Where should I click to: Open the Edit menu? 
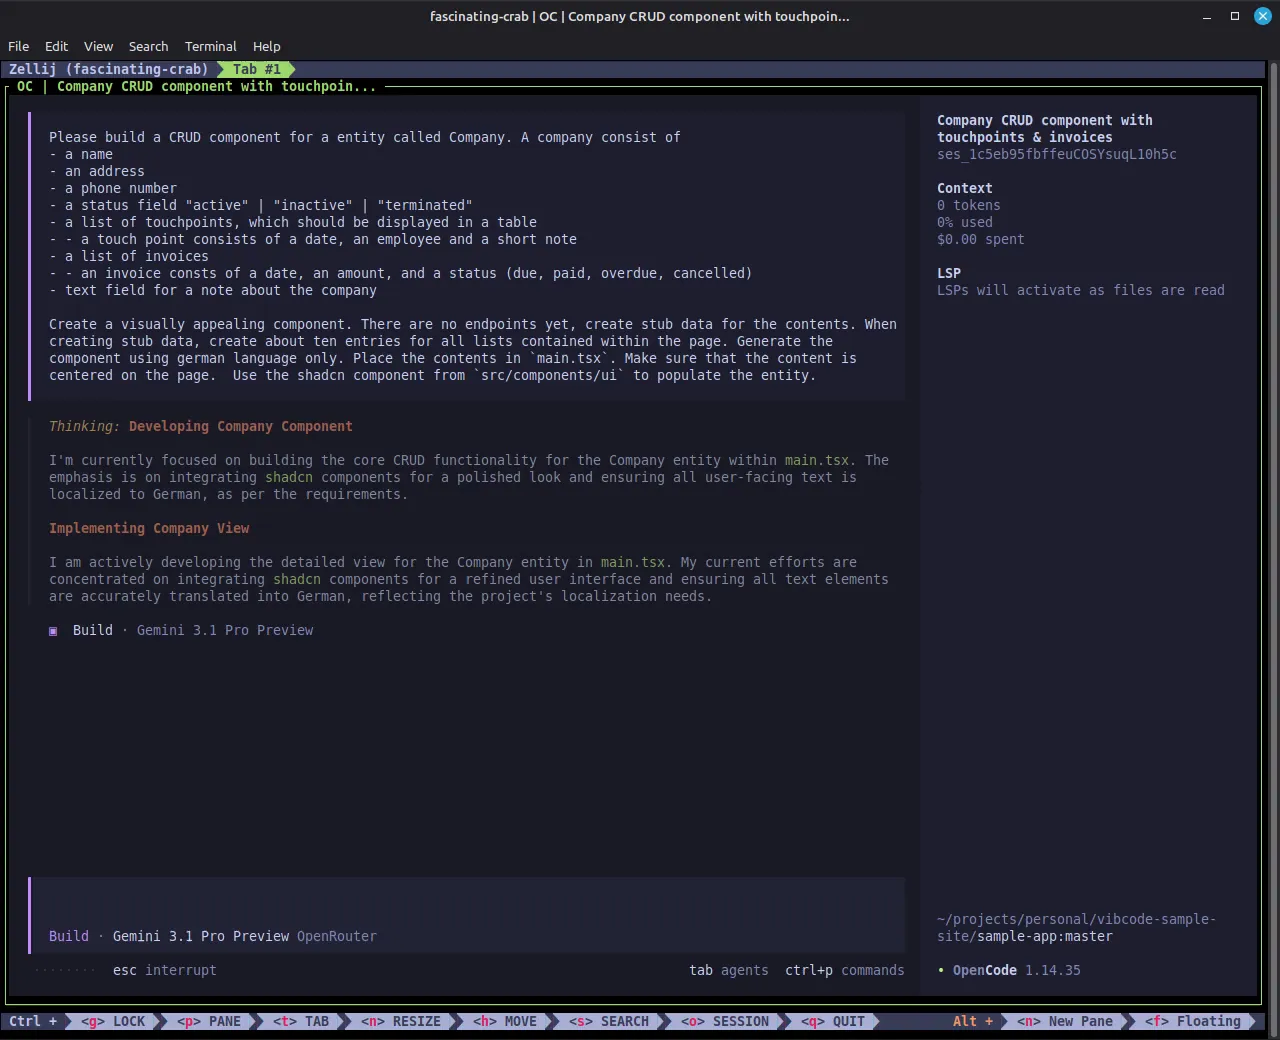click(56, 46)
